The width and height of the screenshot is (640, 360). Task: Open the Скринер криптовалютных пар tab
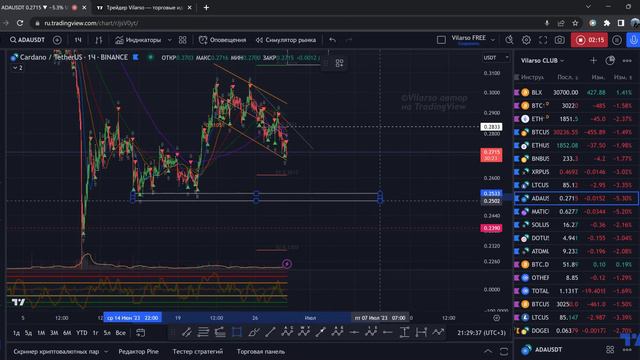click(x=56, y=351)
